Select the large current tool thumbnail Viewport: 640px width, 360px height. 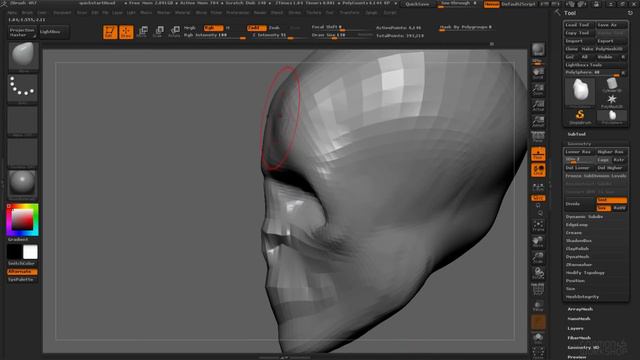[x=580, y=92]
